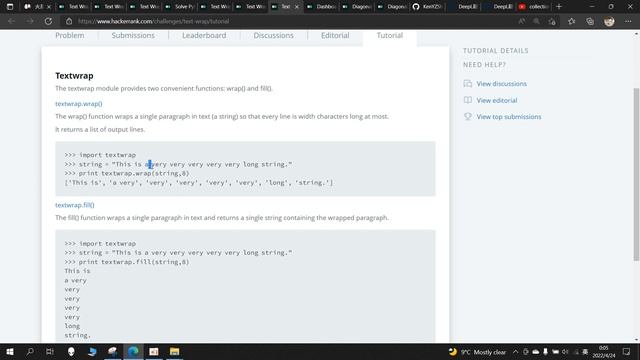Open the Favorites star toolbar icon
This screenshot has height=360, width=640.
point(571,21)
